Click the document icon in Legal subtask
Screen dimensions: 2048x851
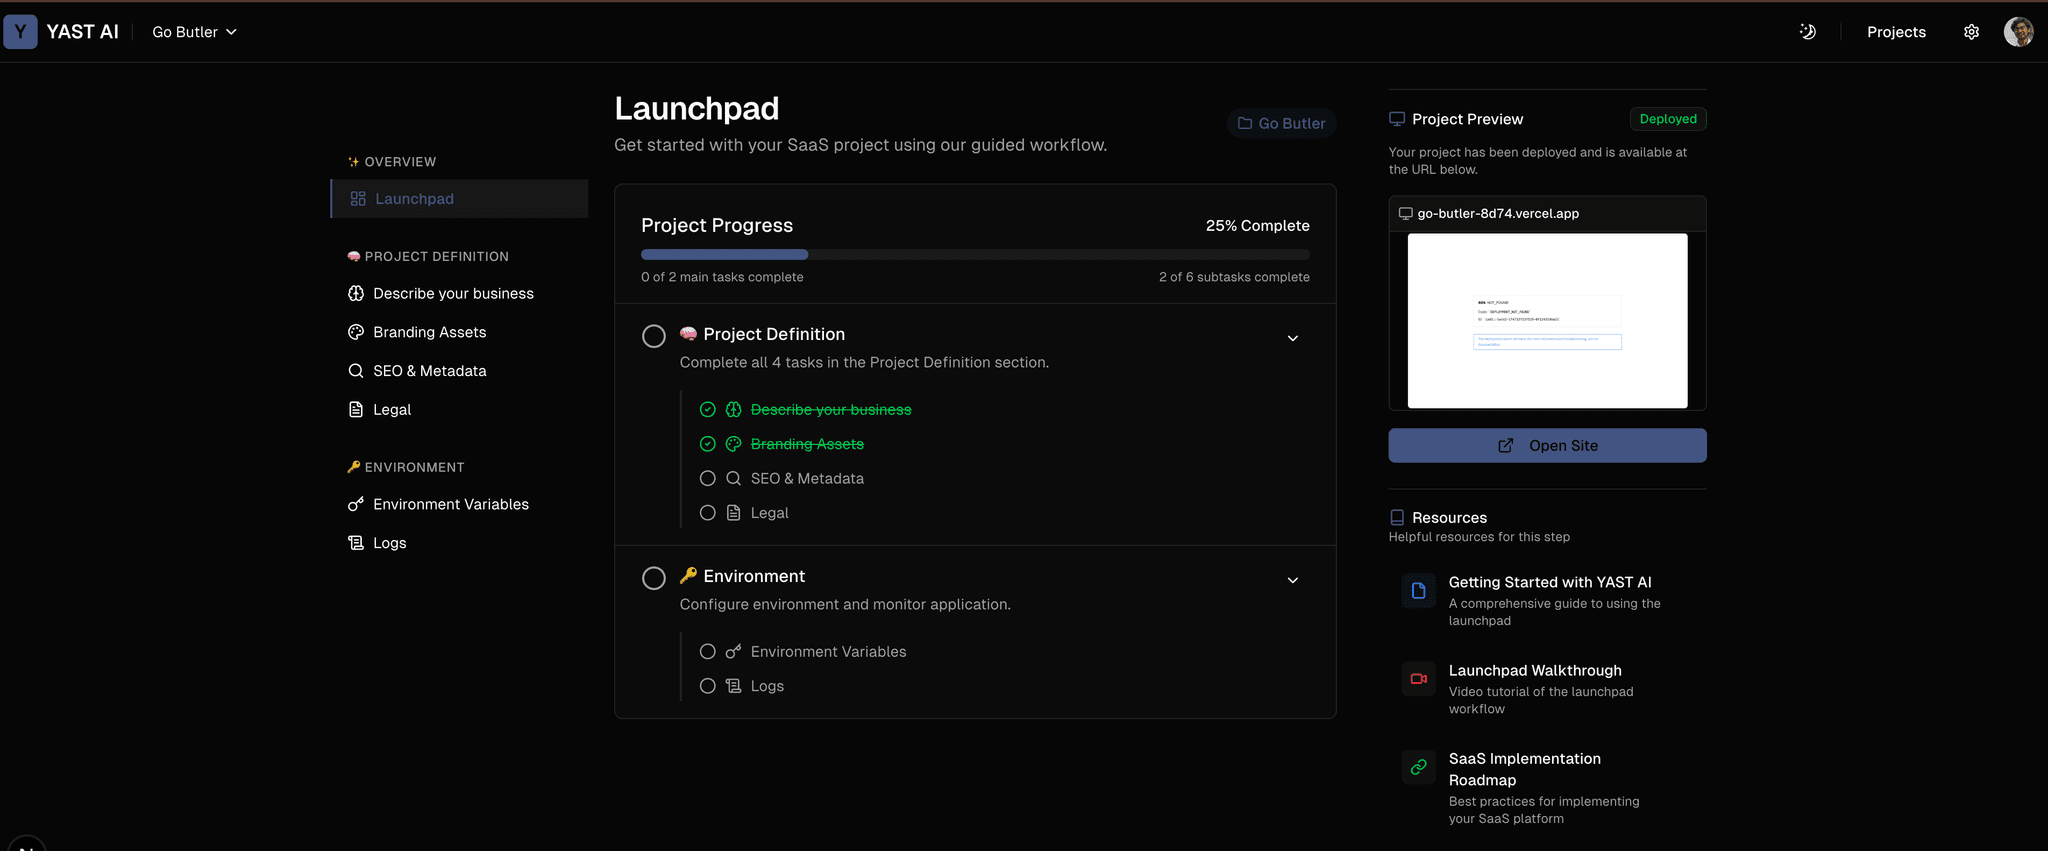click(734, 513)
